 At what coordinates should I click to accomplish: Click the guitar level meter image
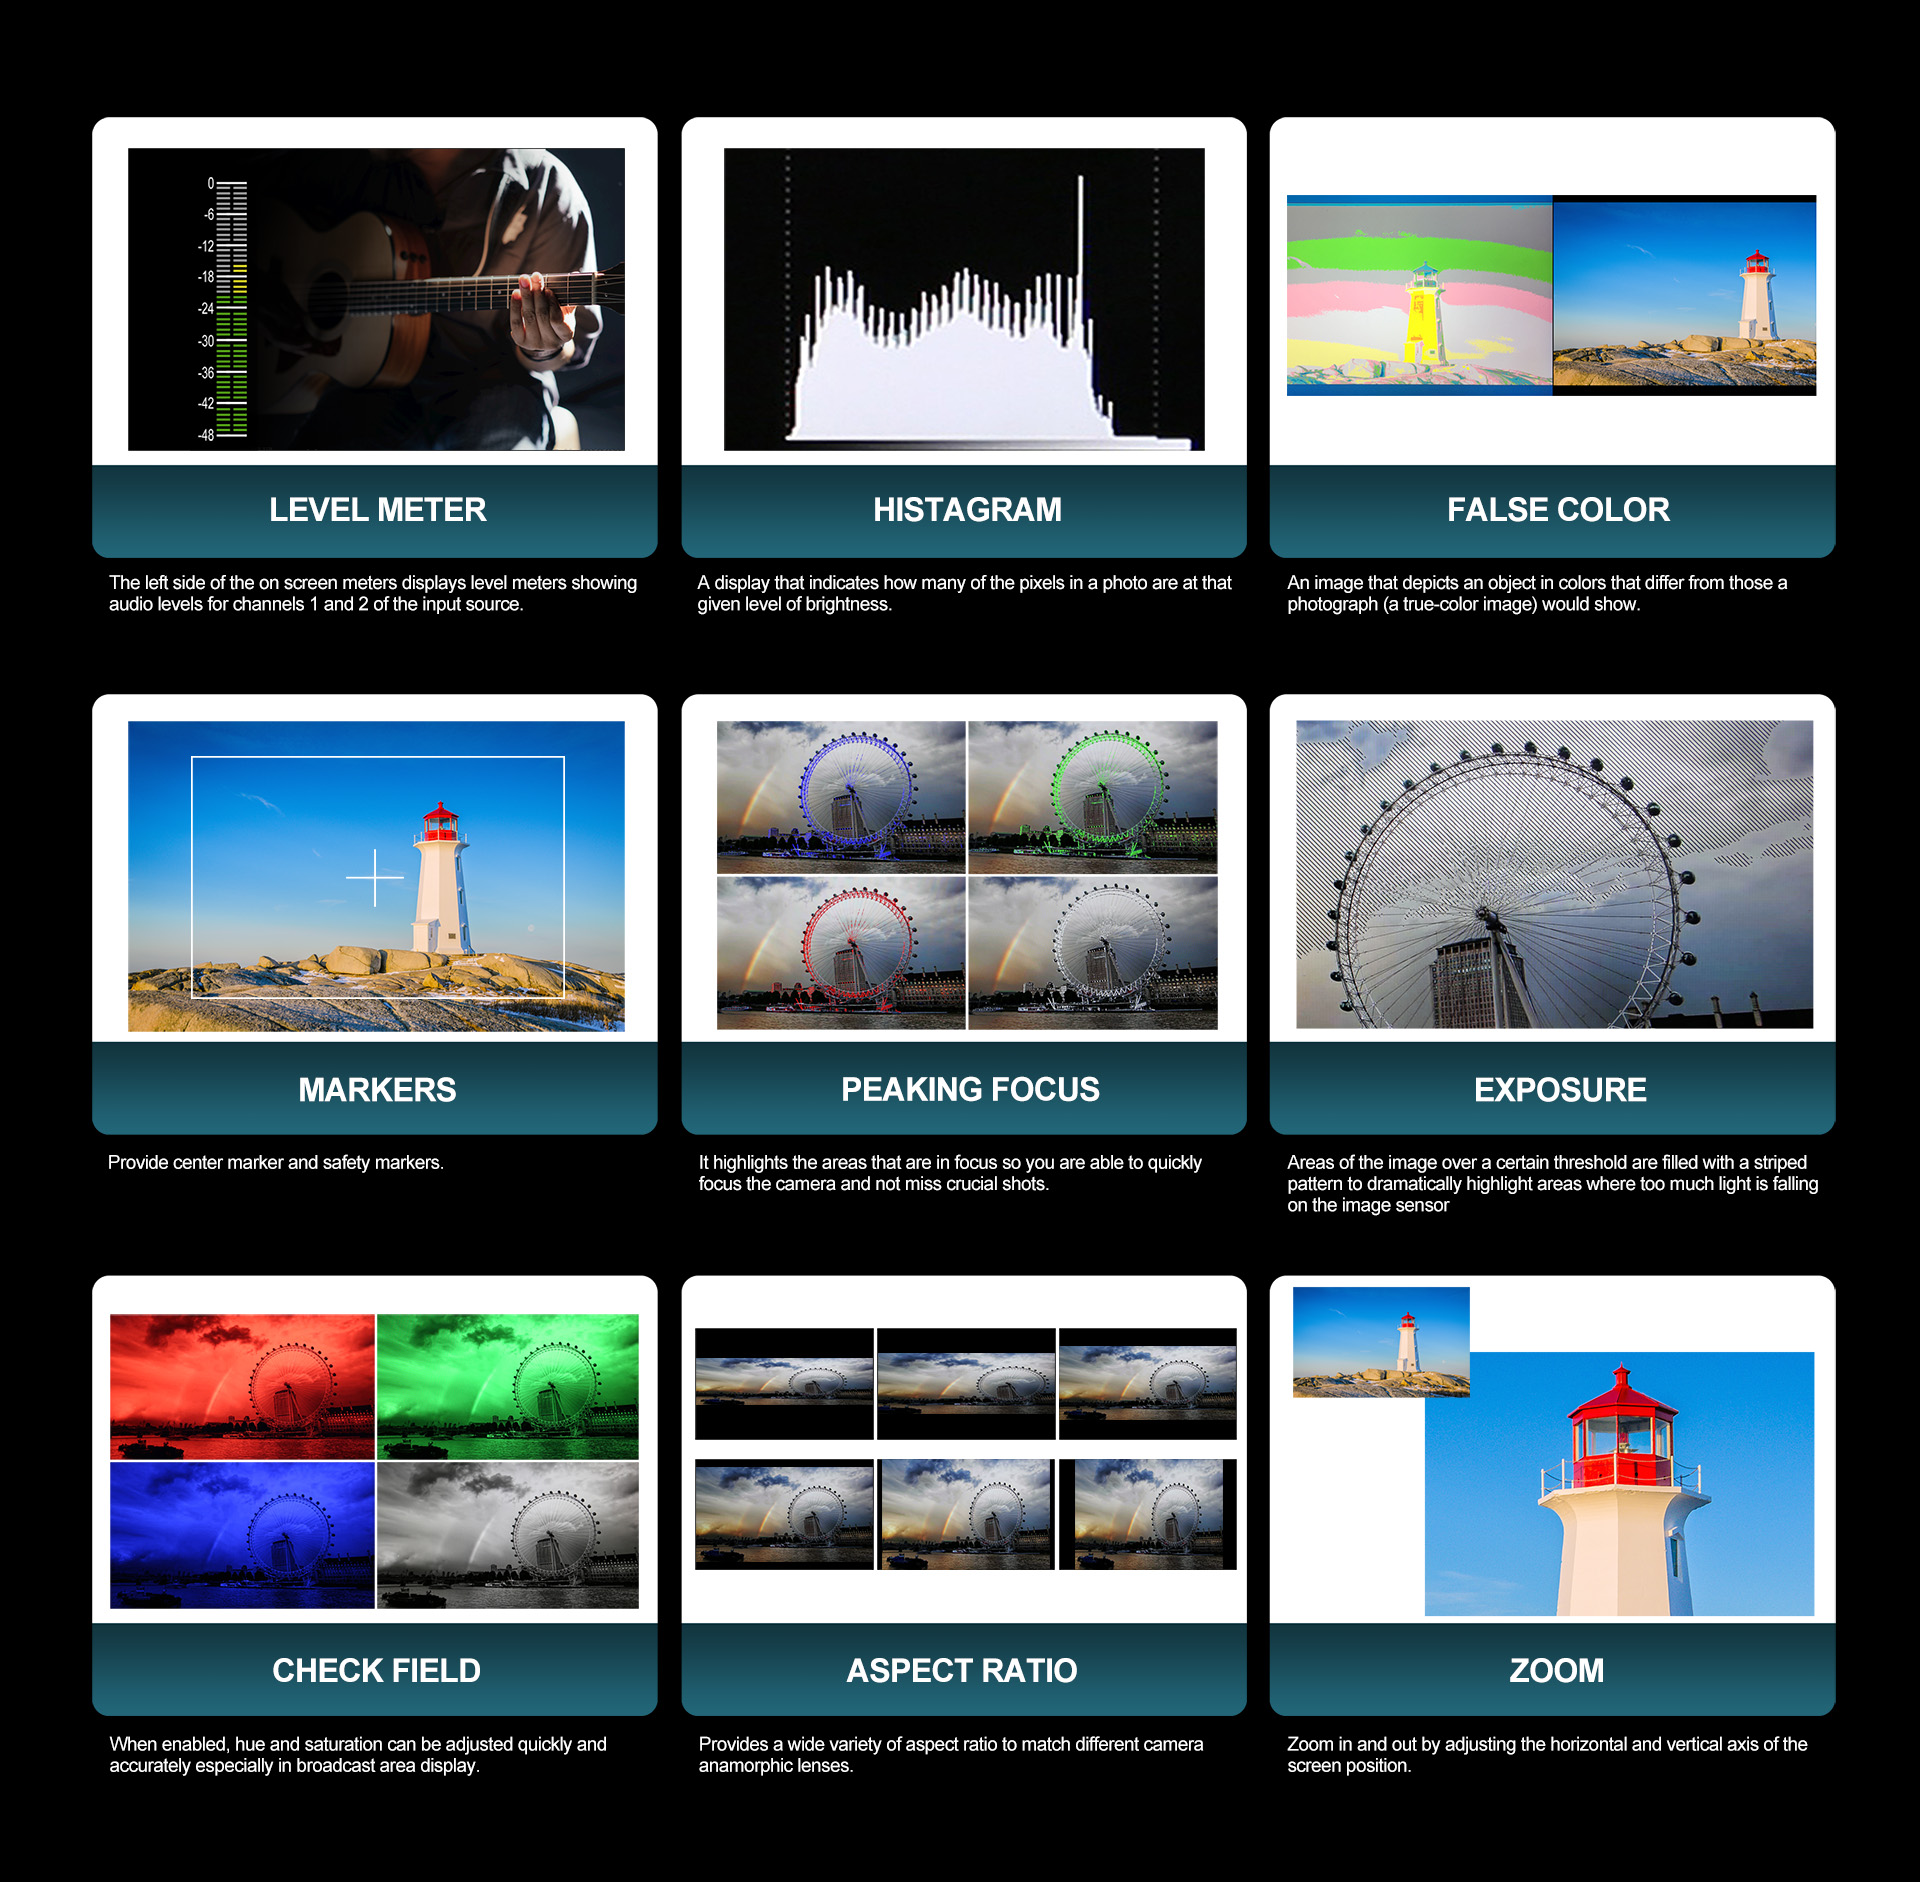(376, 299)
